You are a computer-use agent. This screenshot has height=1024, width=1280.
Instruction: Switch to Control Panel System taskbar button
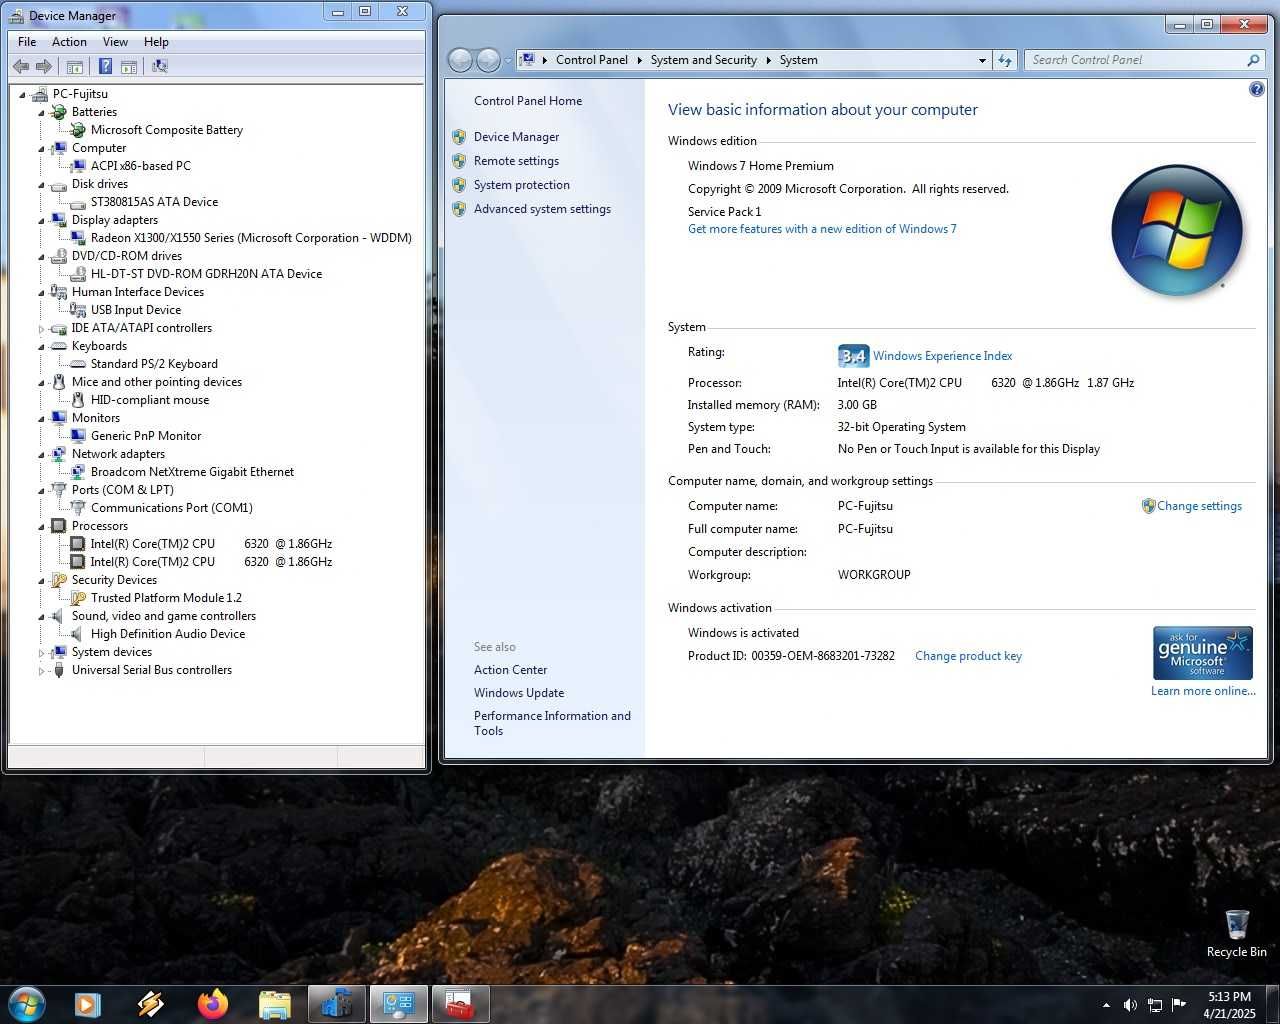click(x=399, y=1004)
